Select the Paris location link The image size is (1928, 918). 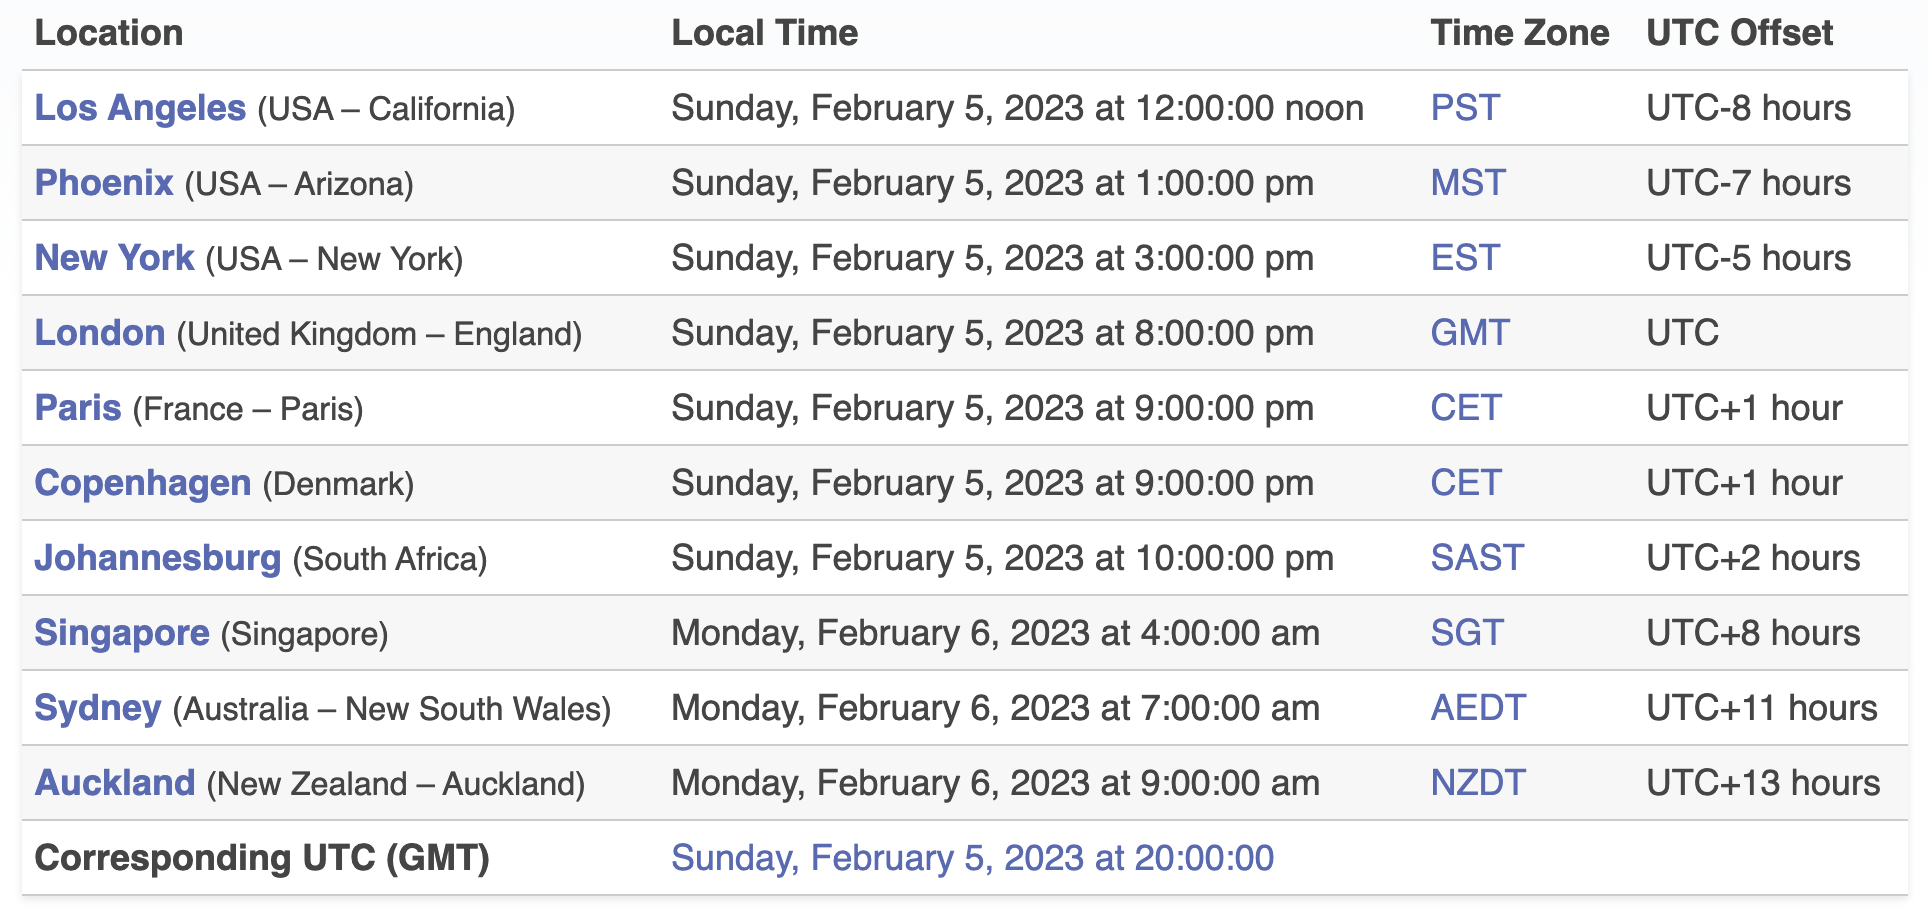tap(78, 408)
